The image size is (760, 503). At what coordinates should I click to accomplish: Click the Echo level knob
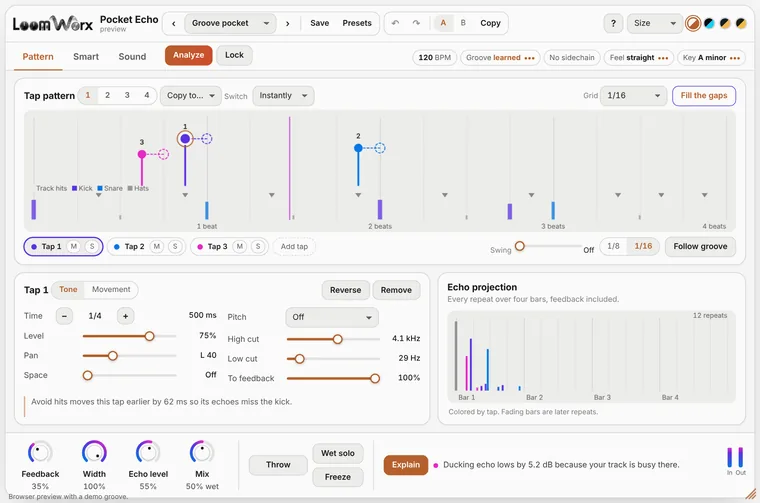tap(148, 453)
